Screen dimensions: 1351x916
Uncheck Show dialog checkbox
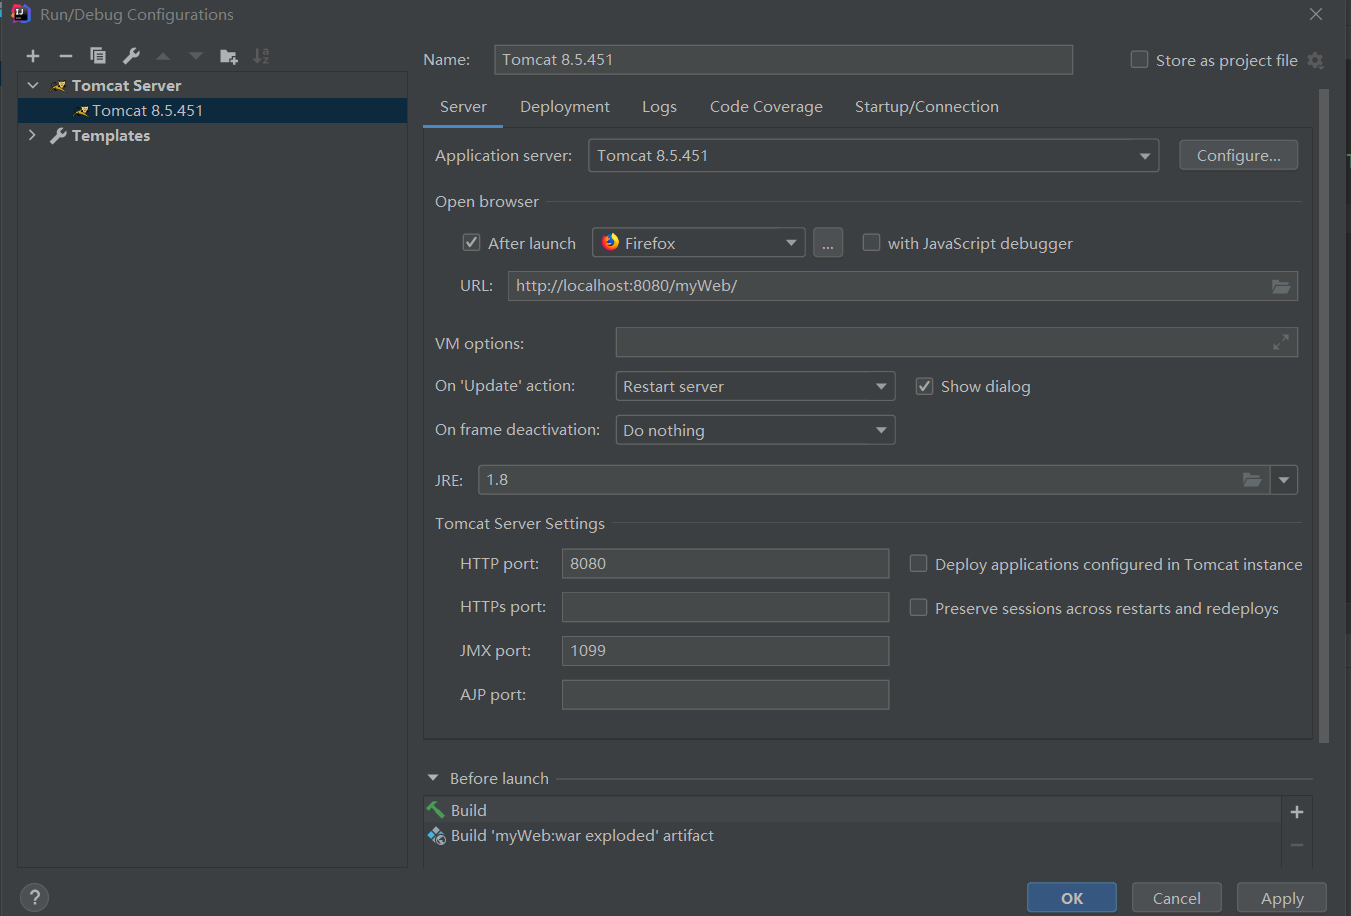[x=924, y=386]
